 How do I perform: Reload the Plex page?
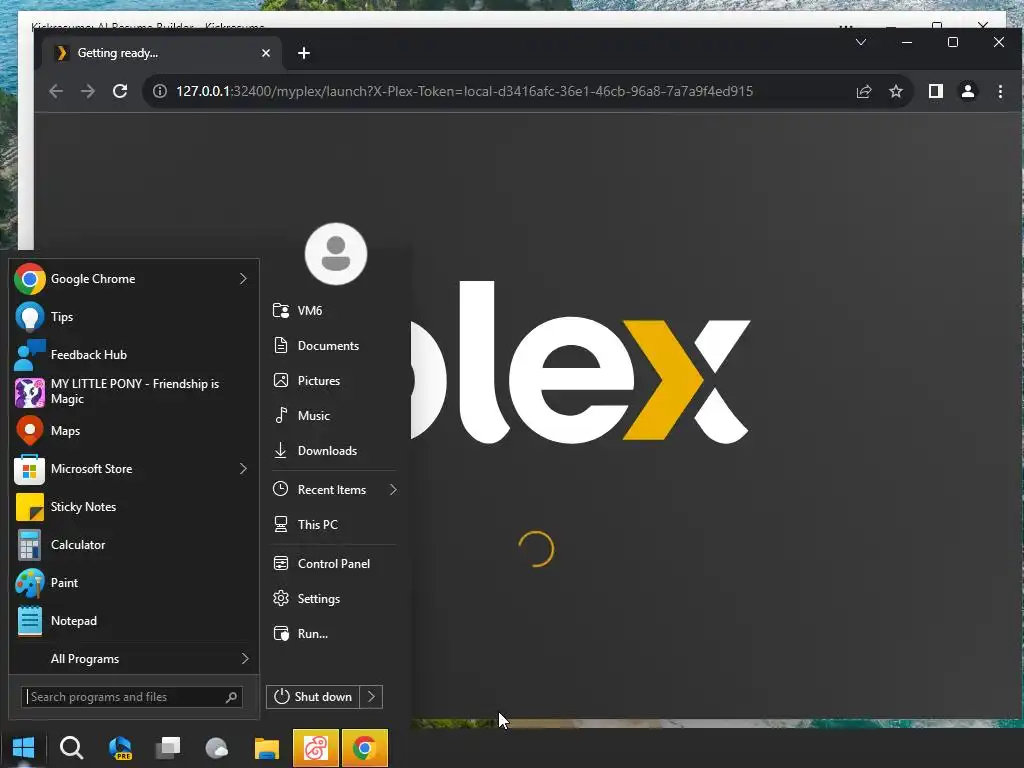pyautogui.click(x=120, y=91)
